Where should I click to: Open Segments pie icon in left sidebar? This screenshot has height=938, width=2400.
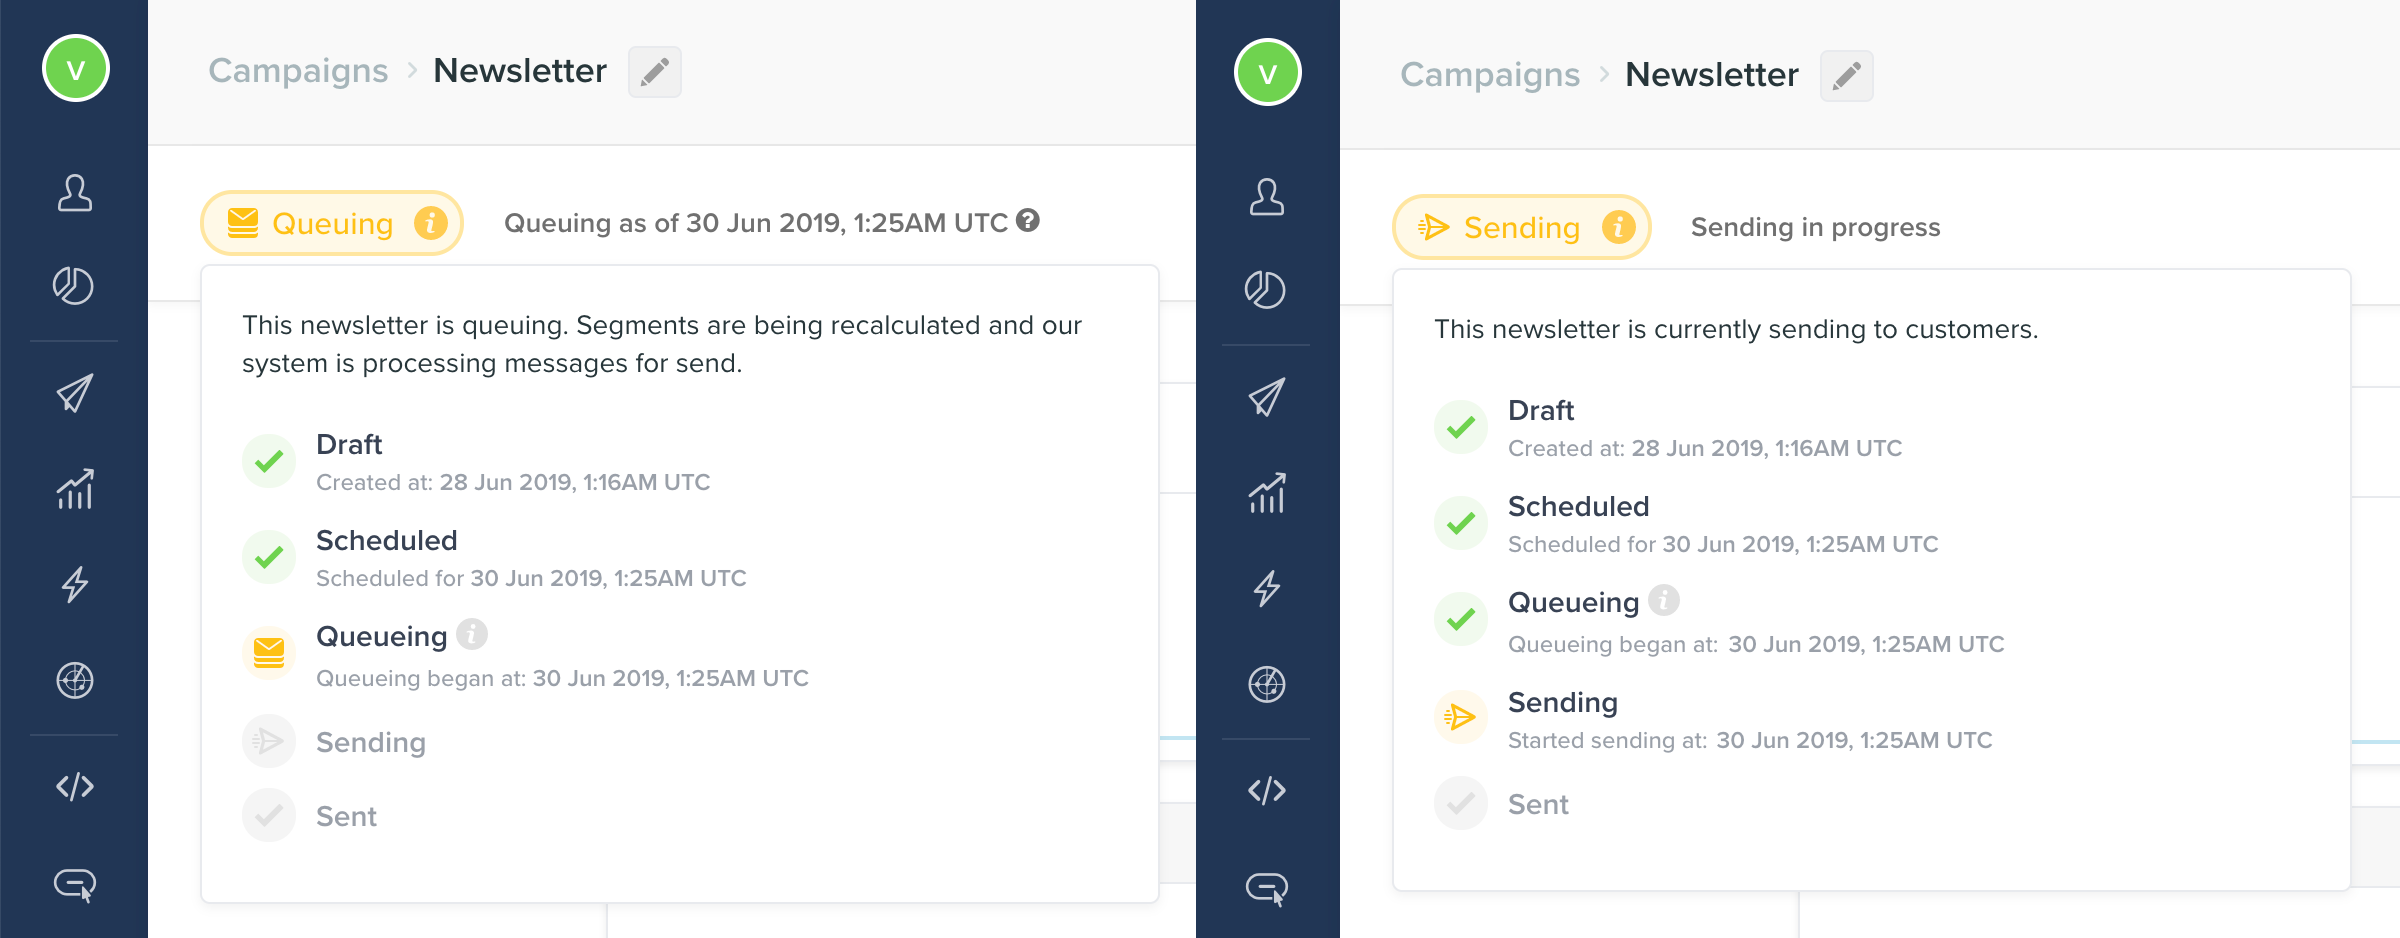point(74,286)
